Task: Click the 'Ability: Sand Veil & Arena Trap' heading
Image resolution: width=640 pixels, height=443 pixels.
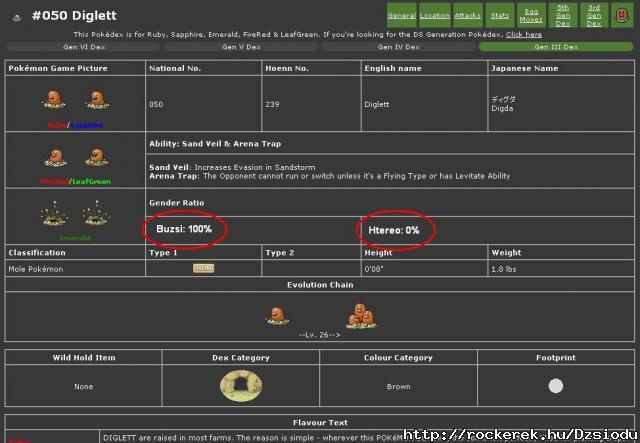Action: click(215, 144)
